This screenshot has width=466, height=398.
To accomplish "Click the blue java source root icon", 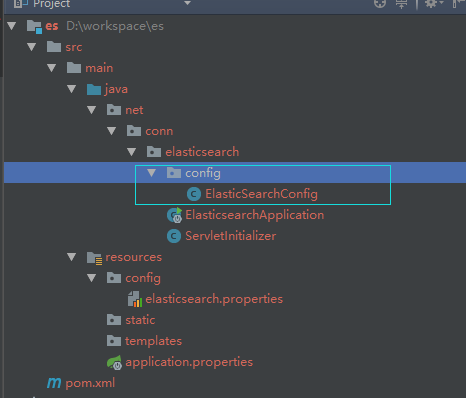I will click(94, 89).
